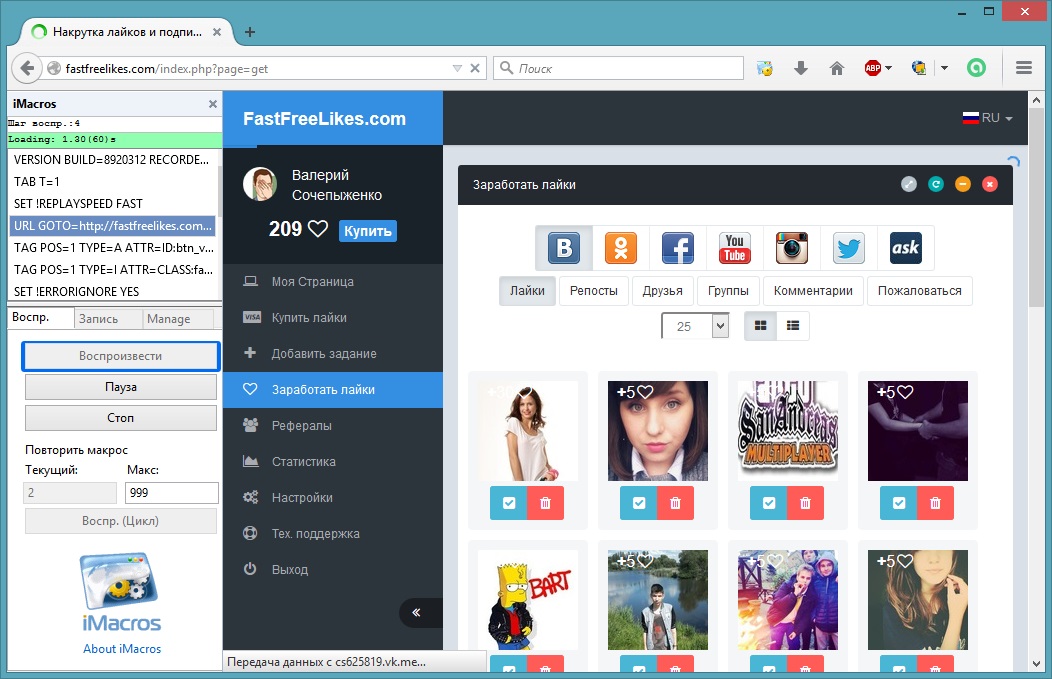Delete the holding hands photo task
Image resolution: width=1052 pixels, height=679 pixels.
tap(936, 503)
